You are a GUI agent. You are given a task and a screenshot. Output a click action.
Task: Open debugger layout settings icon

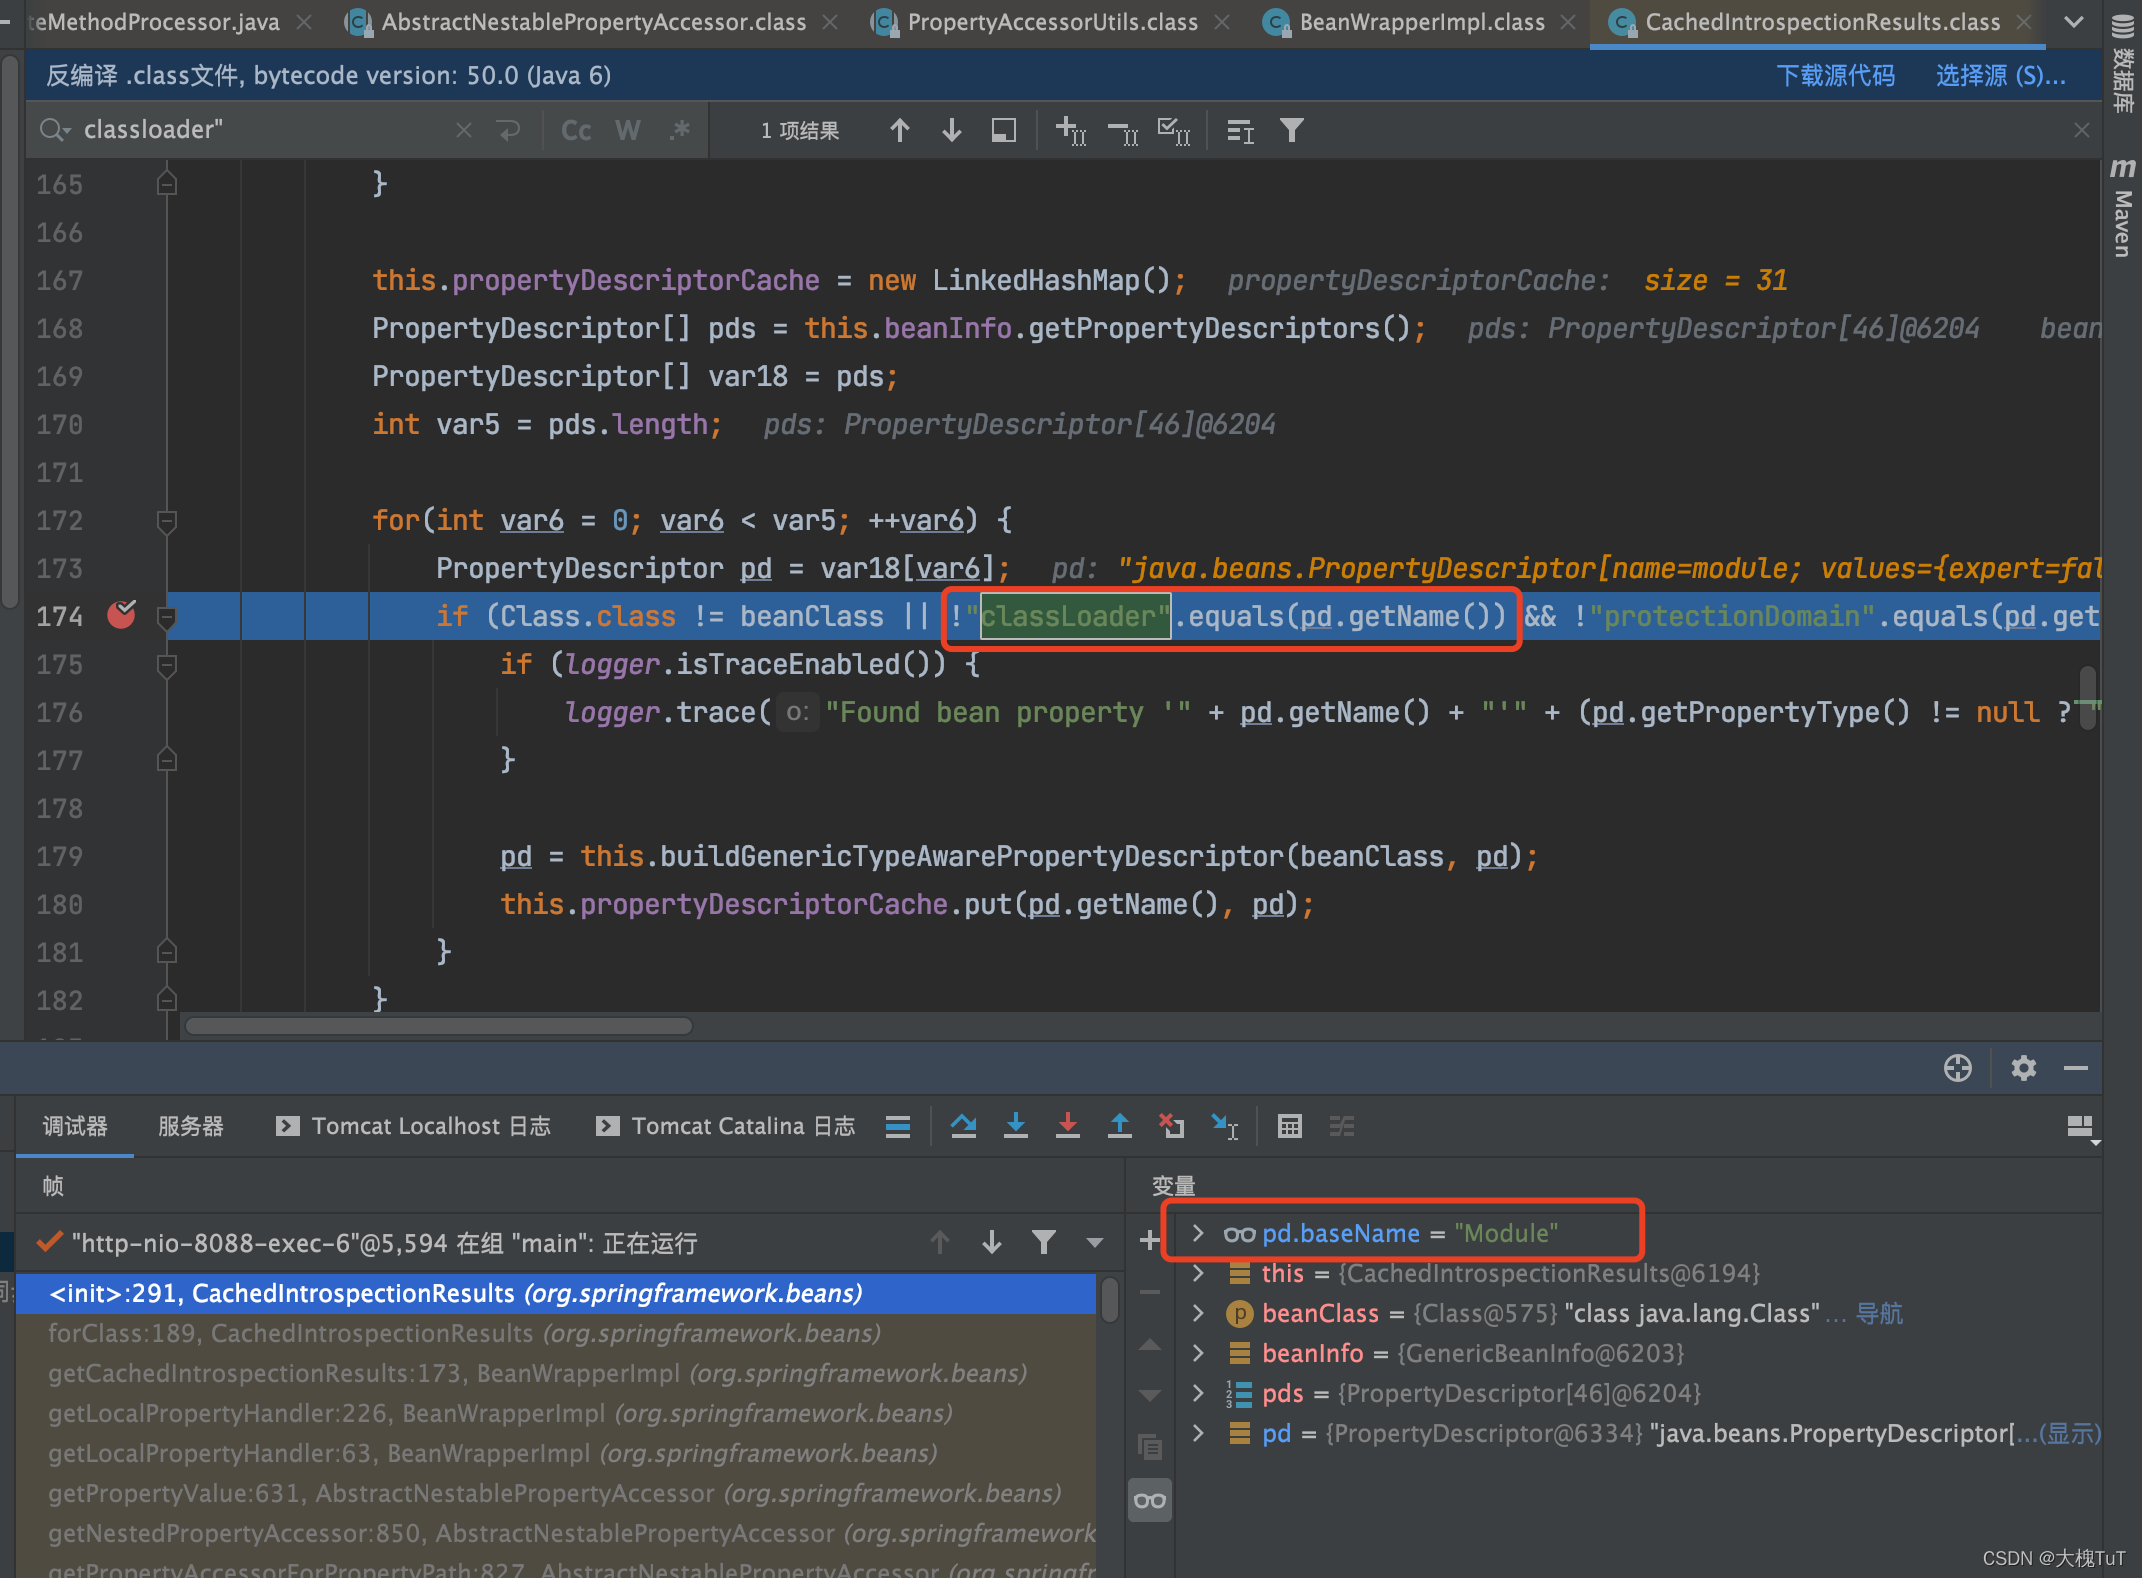pyautogui.click(x=2081, y=1128)
